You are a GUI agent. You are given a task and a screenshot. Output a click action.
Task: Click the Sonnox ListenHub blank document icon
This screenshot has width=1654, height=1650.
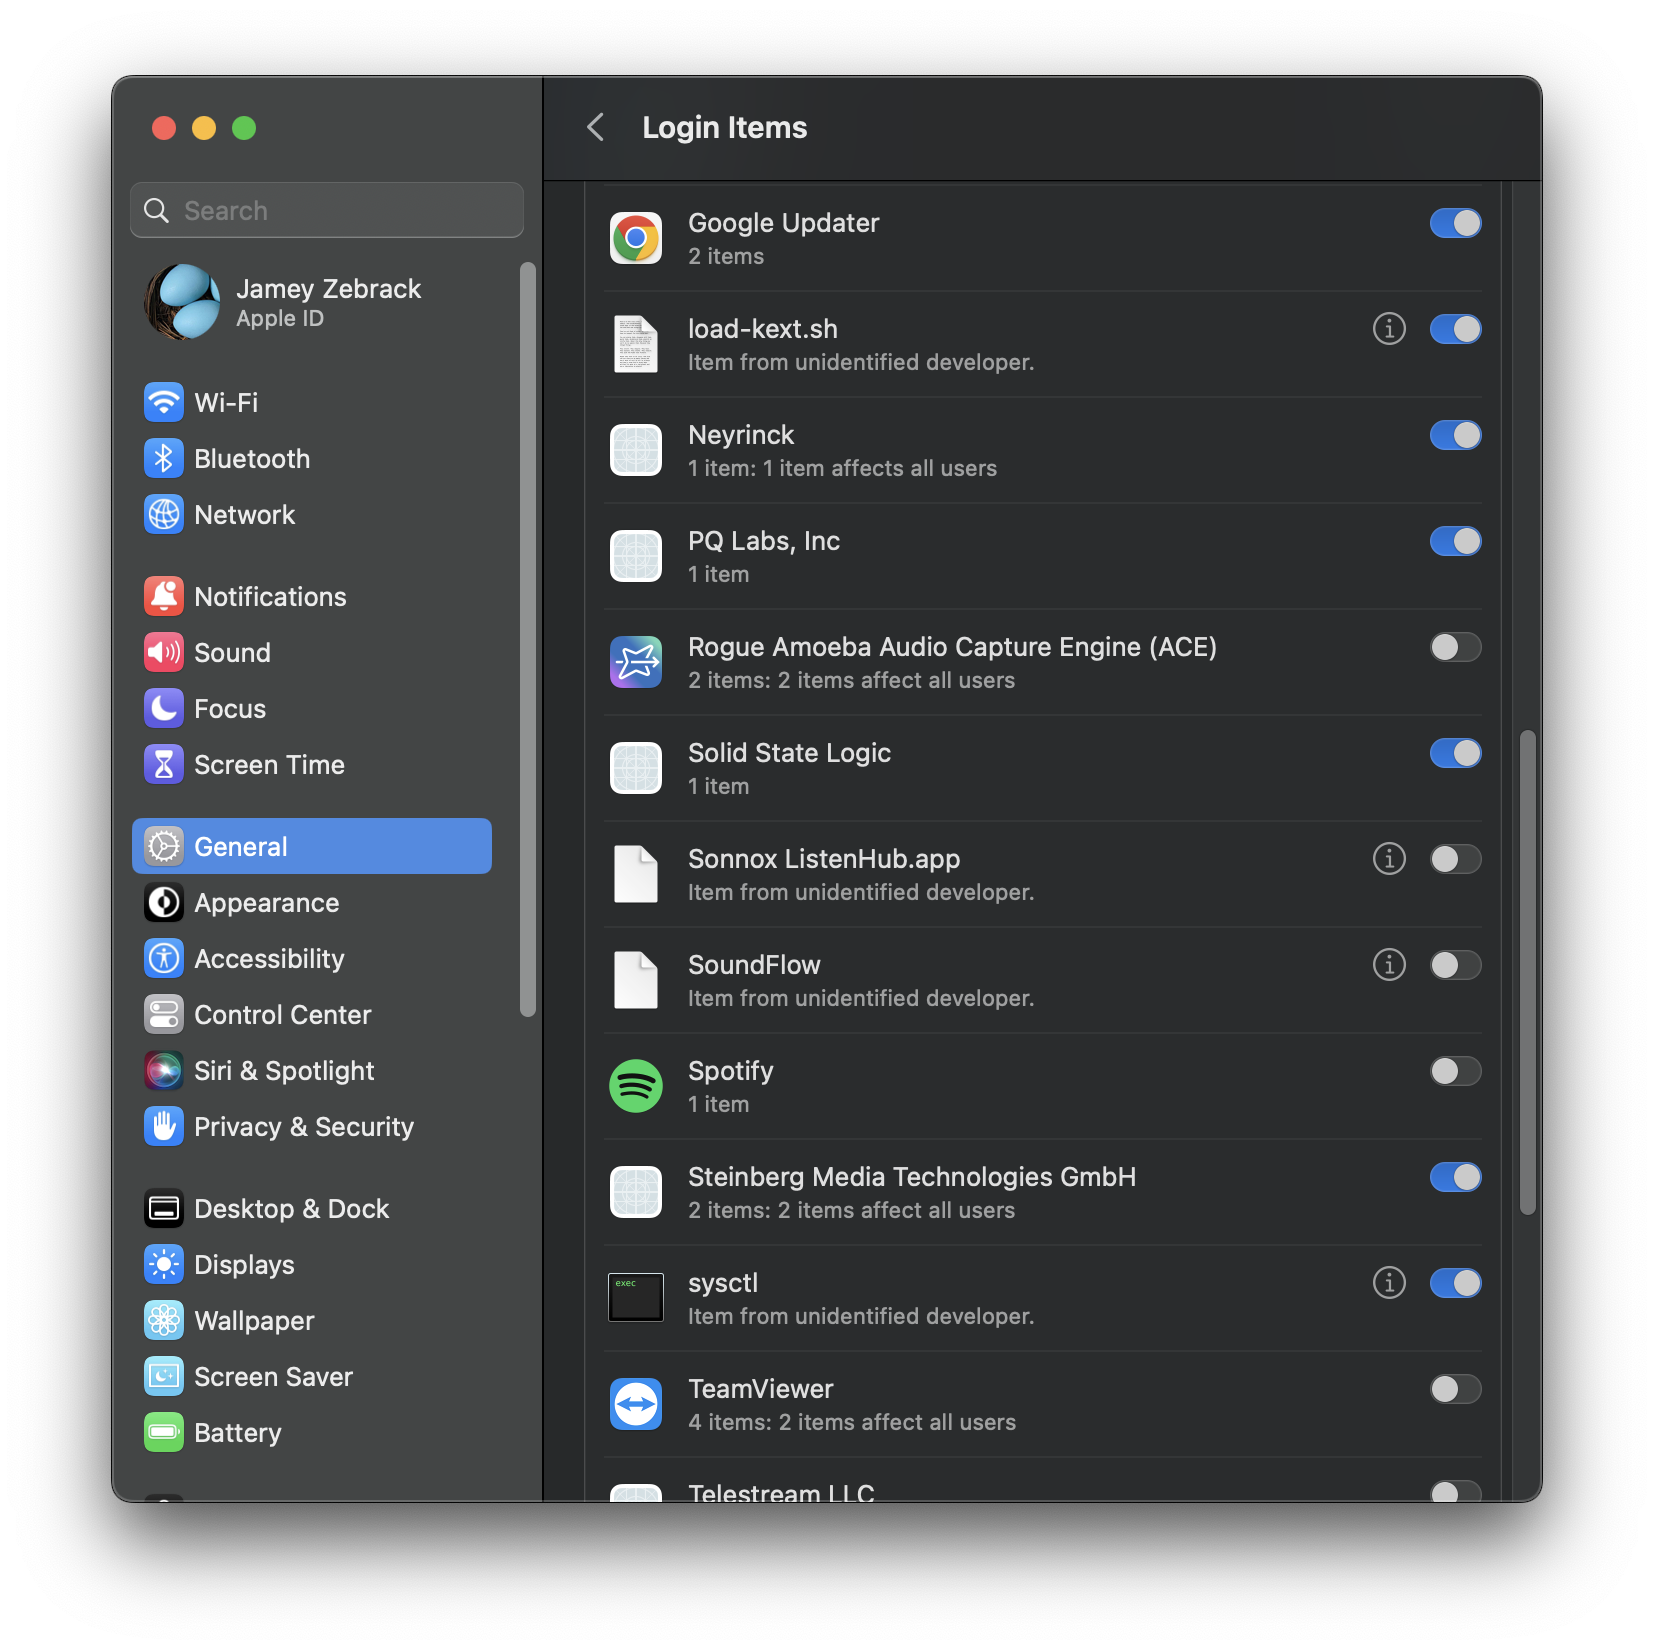(x=636, y=874)
